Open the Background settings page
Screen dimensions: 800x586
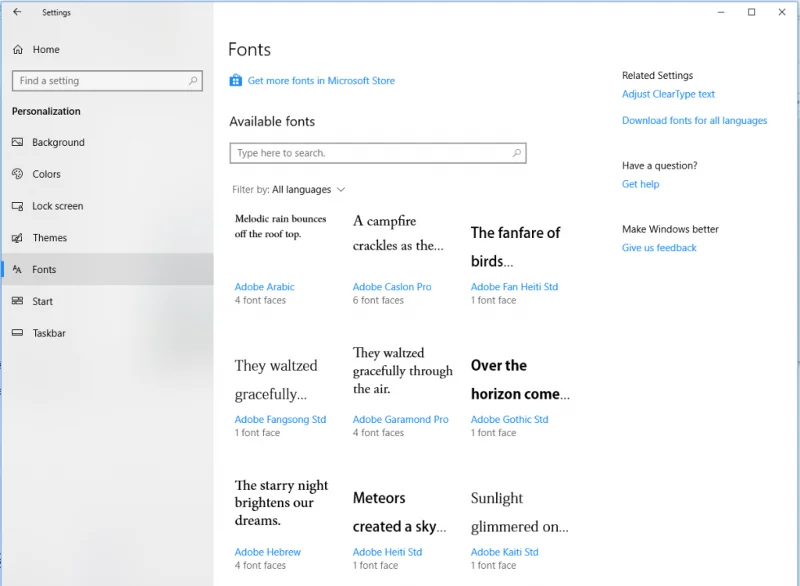click(108, 142)
